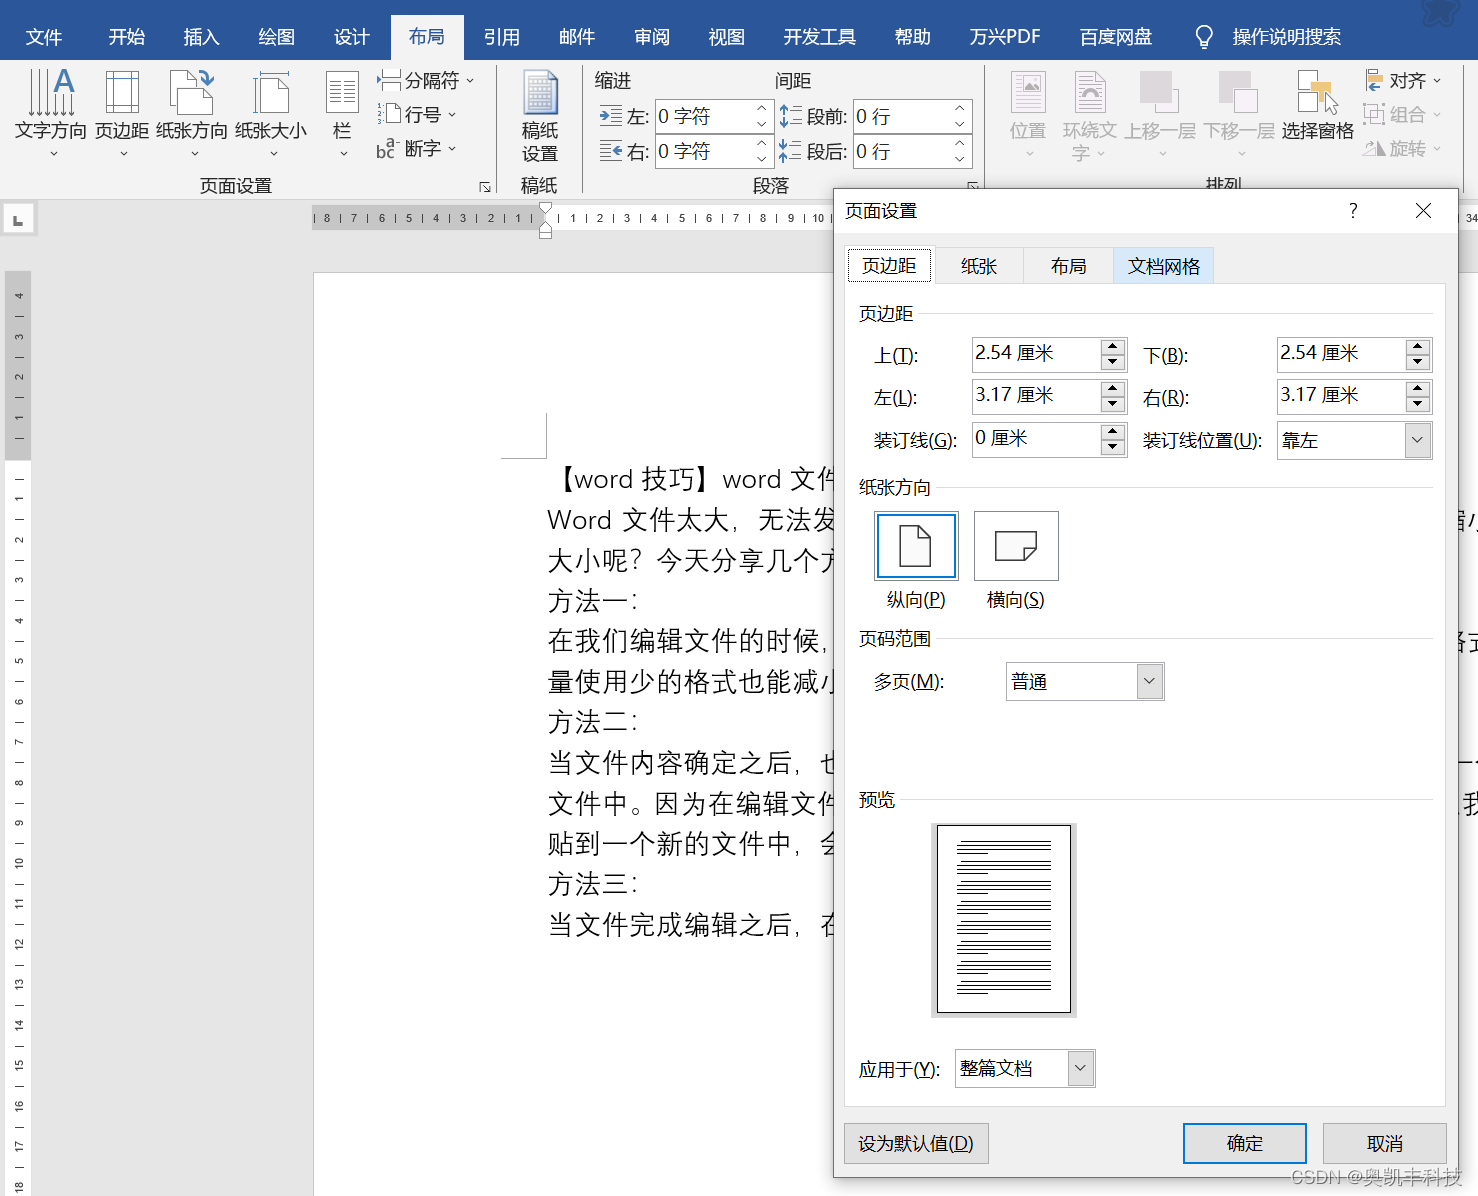
Task: Switch to the 布局 tab in dialog
Action: coord(1069,266)
